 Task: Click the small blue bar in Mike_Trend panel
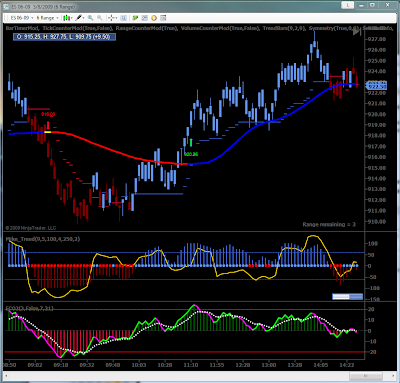[x=347, y=296]
